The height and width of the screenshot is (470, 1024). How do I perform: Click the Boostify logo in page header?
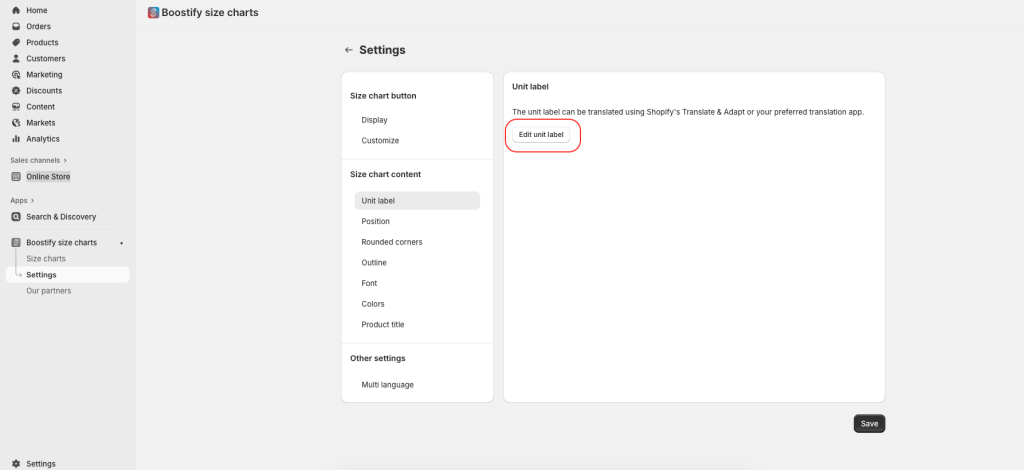(x=153, y=12)
